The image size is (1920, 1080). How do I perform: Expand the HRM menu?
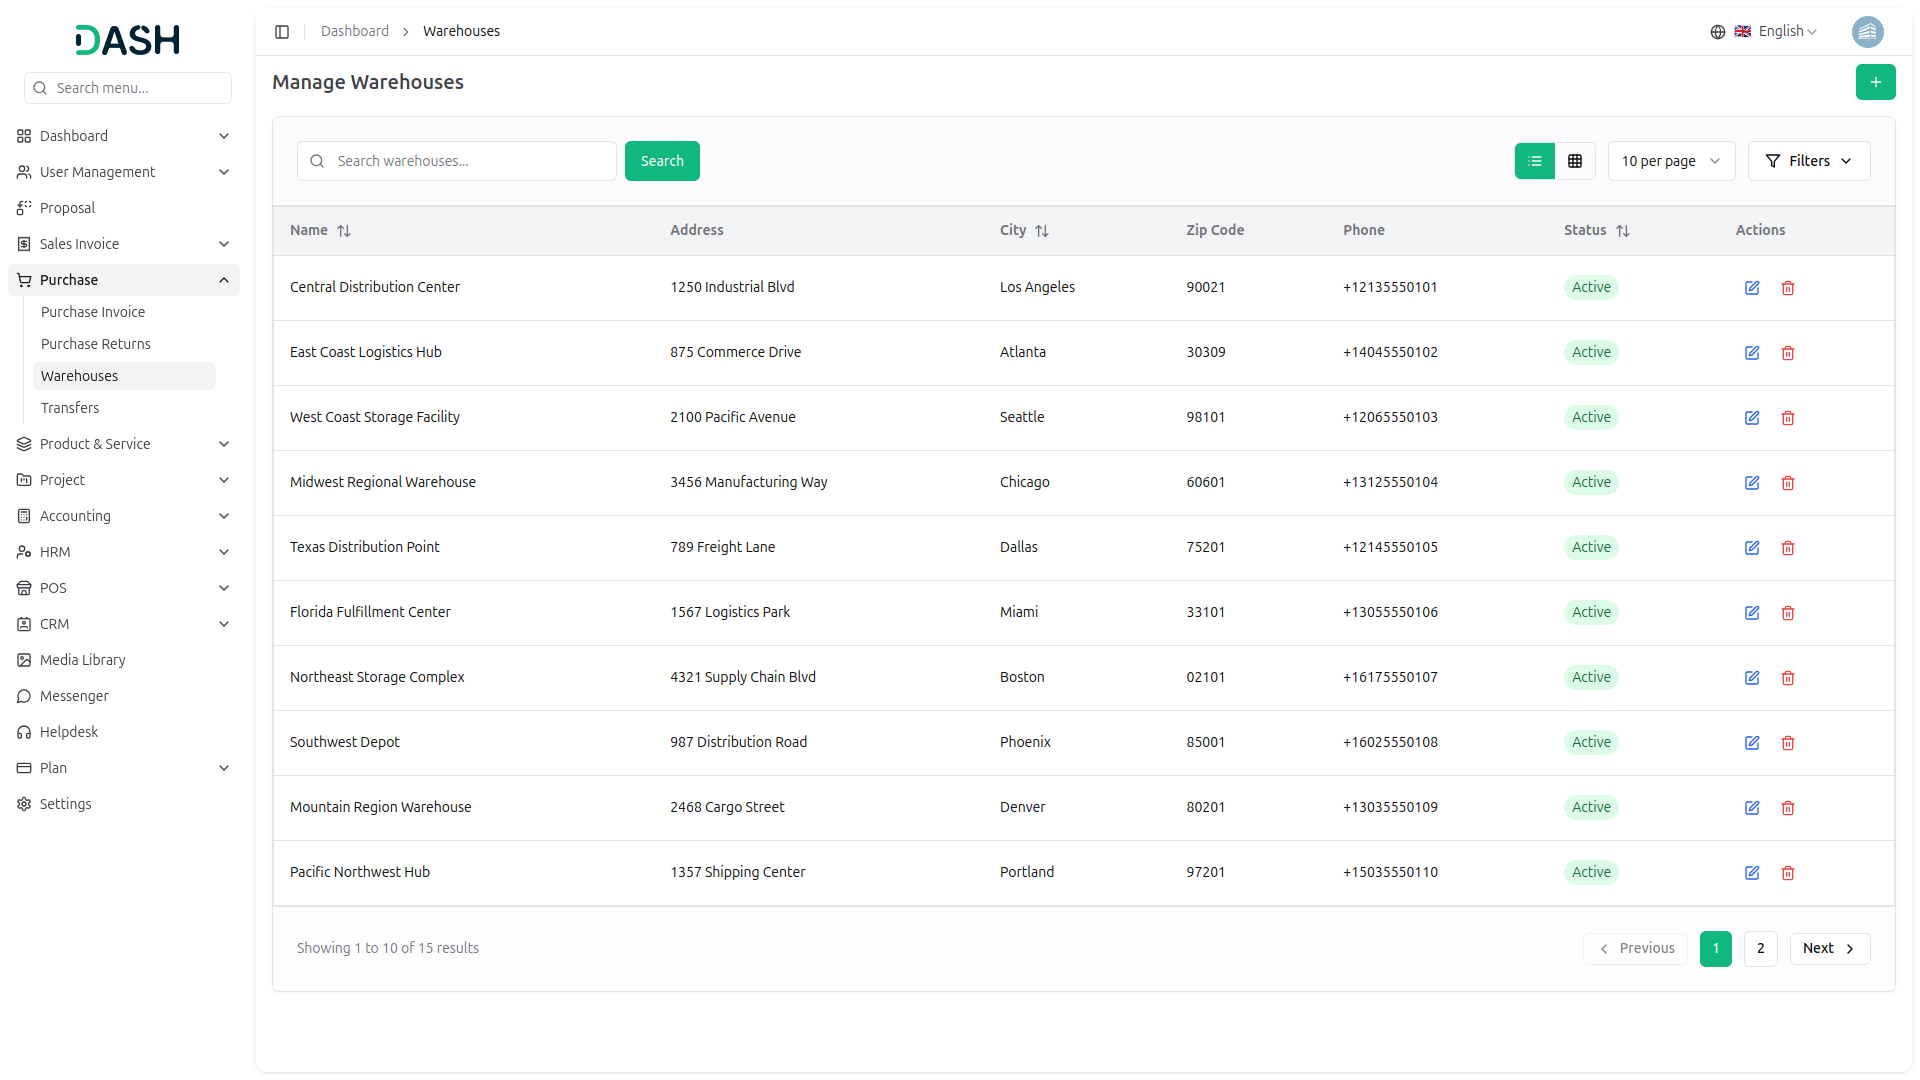pyautogui.click(x=124, y=552)
